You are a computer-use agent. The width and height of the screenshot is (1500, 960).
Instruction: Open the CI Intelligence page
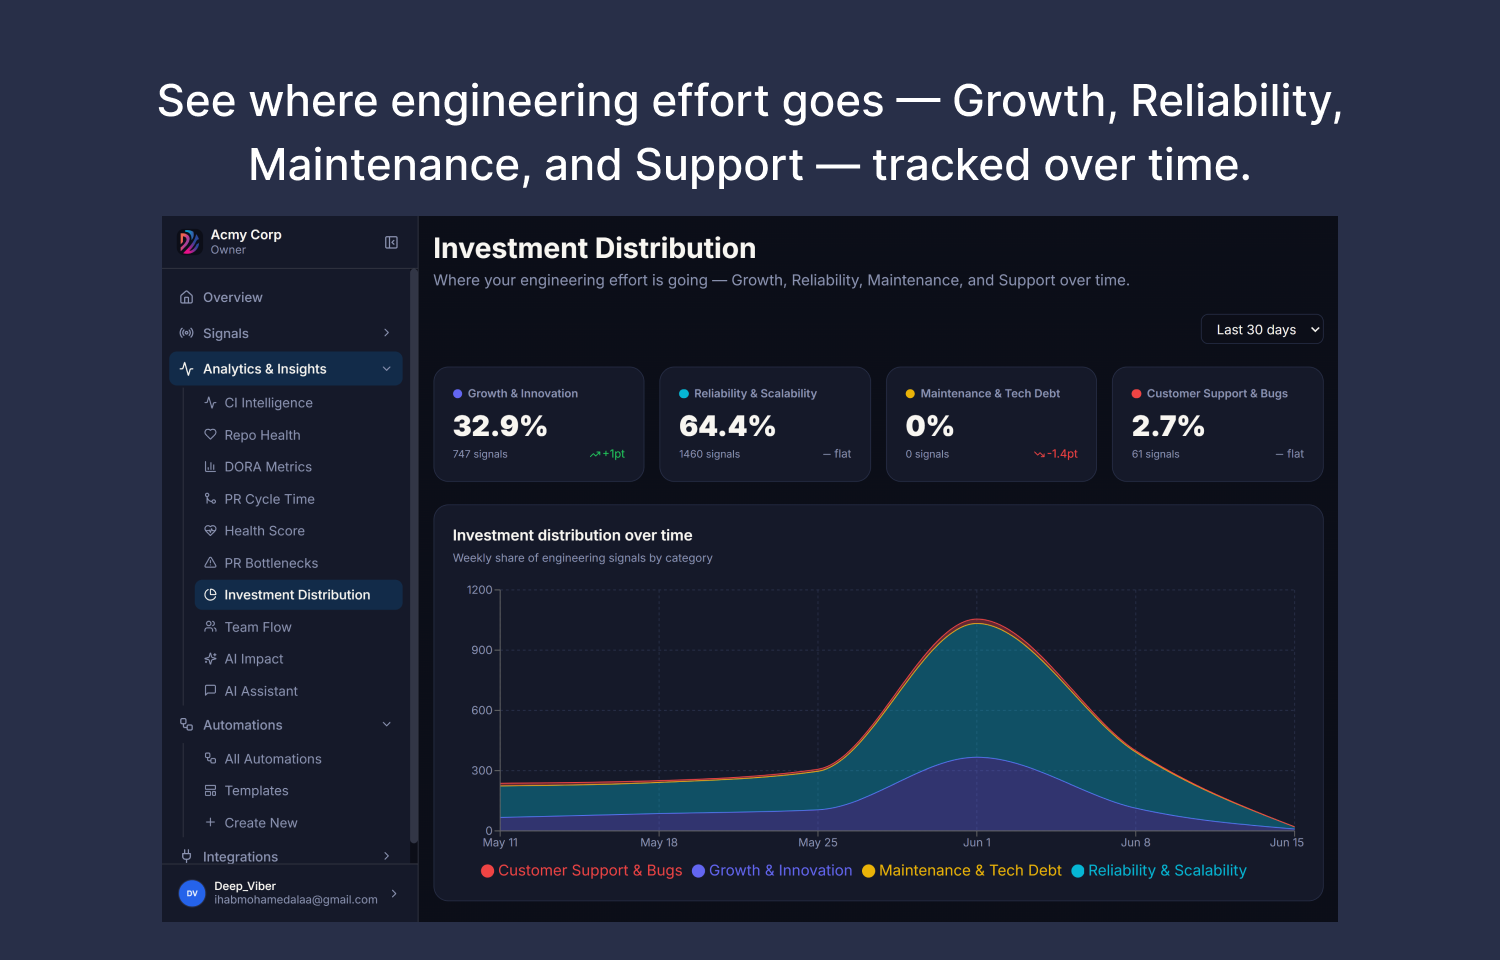[x=299, y=403]
